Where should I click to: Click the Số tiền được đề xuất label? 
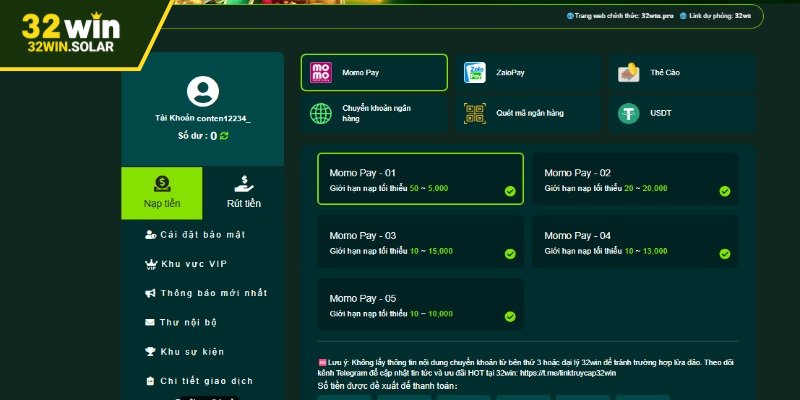point(387,386)
